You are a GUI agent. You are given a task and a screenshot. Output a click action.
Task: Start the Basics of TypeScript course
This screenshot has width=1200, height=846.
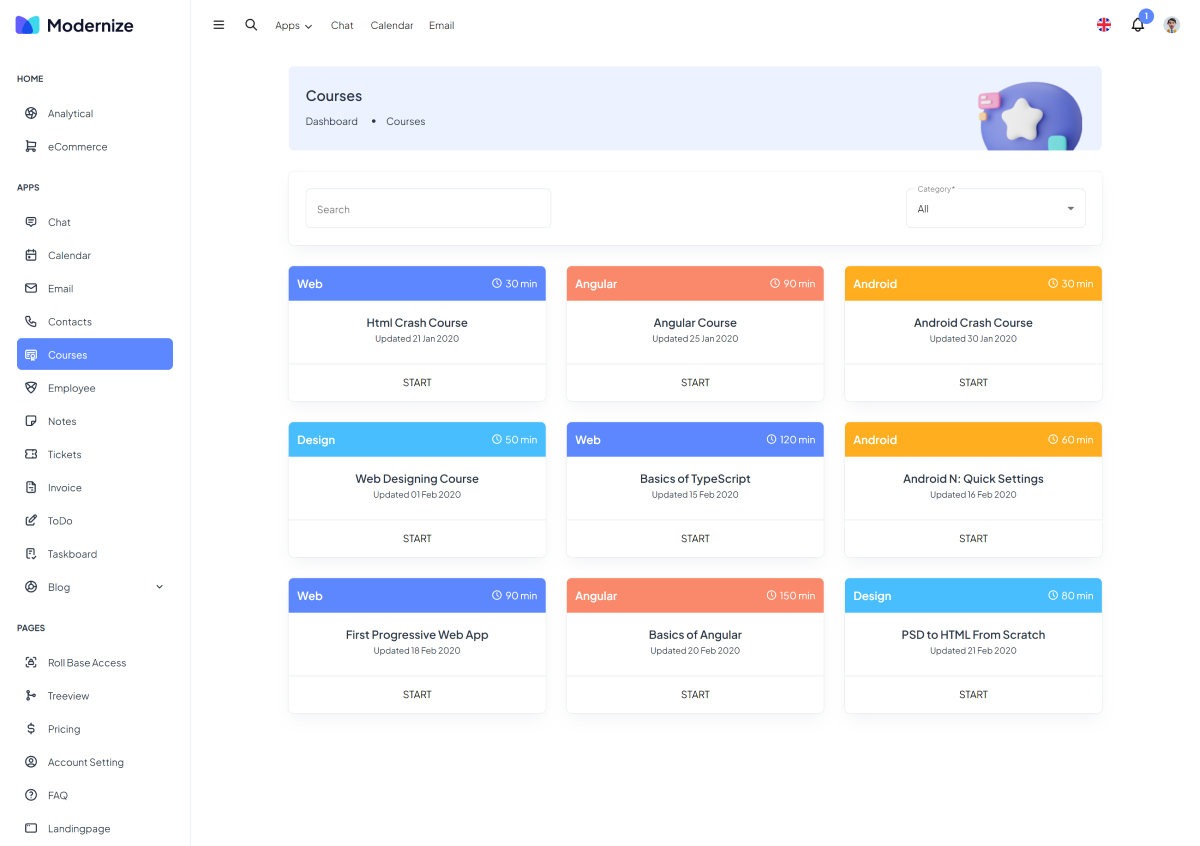click(x=695, y=539)
